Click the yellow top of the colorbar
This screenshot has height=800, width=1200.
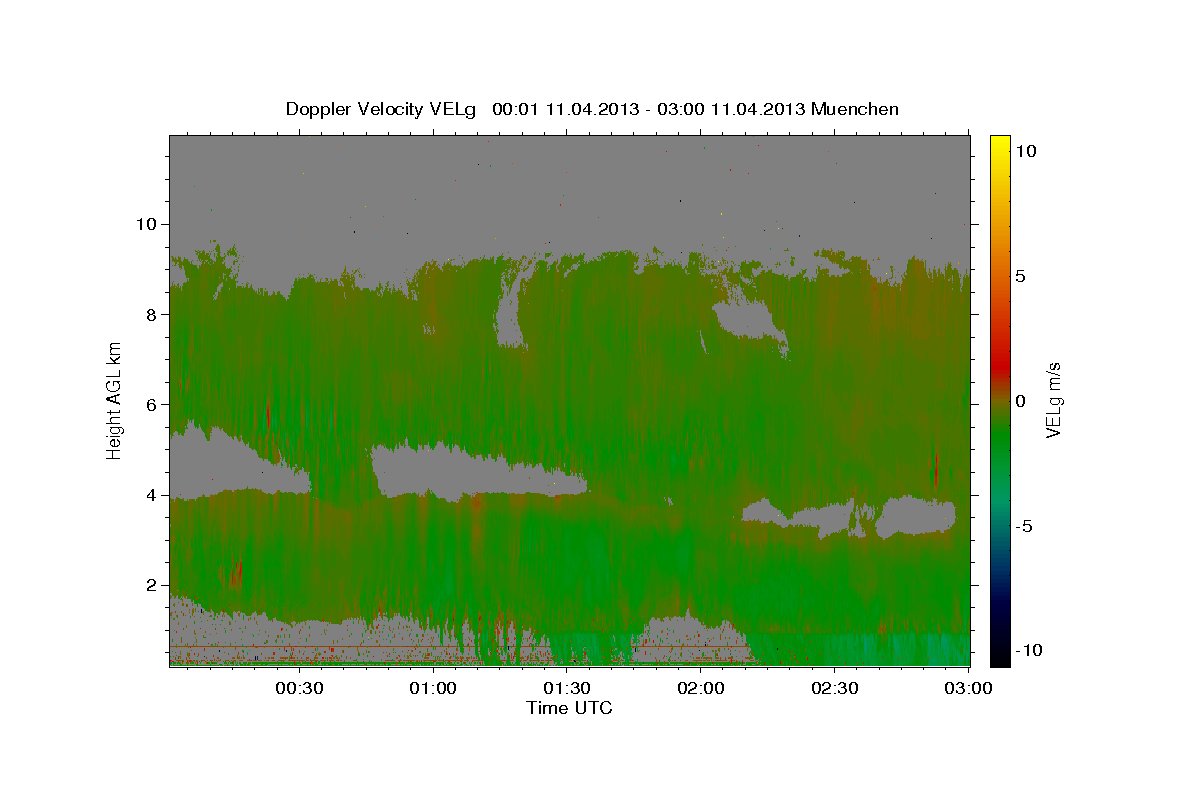pos(999,148)
